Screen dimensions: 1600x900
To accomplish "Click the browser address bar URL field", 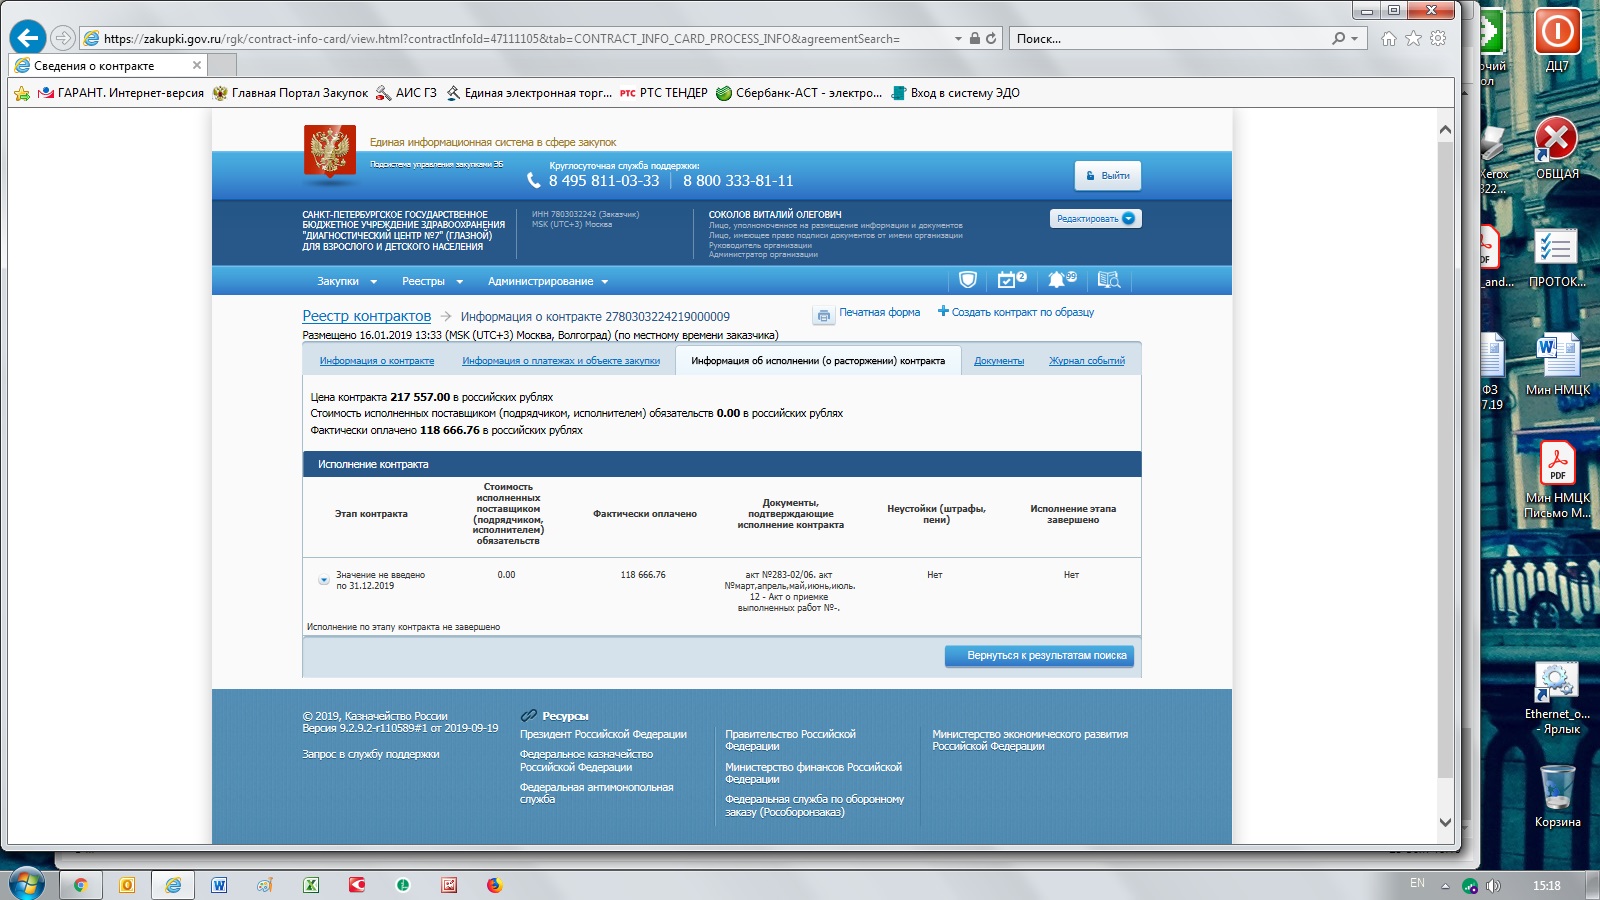I will (x=515, y=39).
